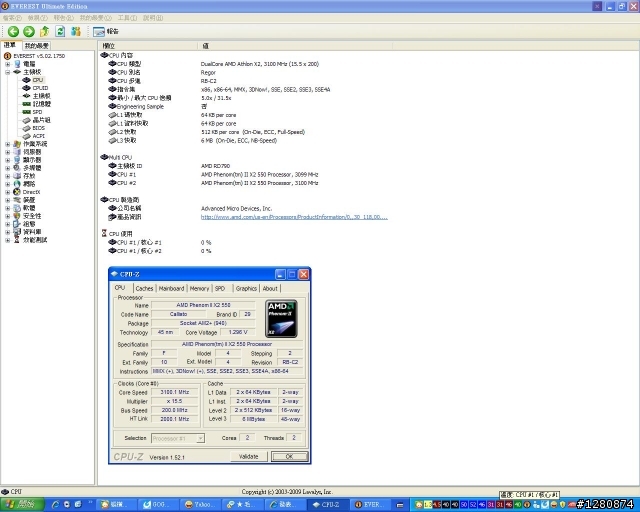Click the green Back arrow toolbar icon
640x512 pixels.
click(x=13, y=31)
